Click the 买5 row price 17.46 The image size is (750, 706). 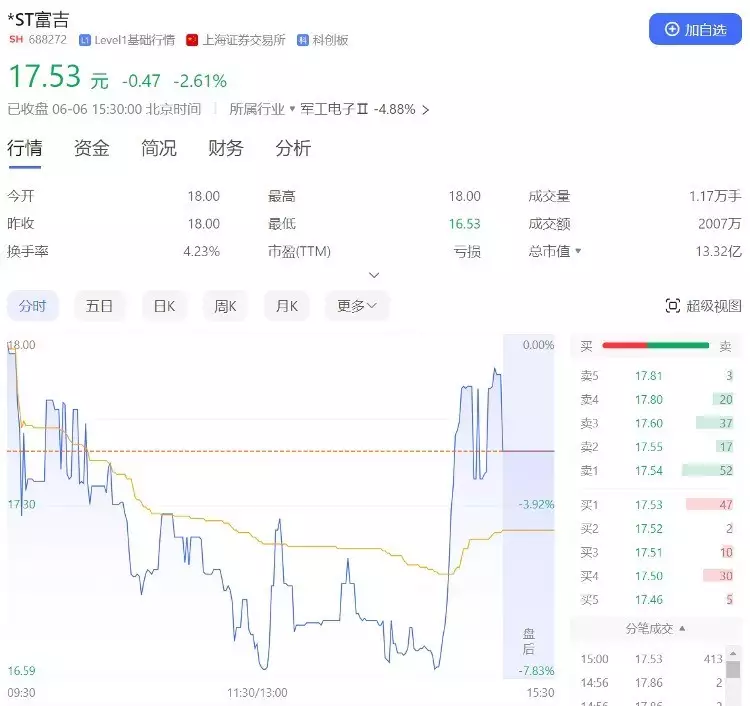click(x=649, y=599)
